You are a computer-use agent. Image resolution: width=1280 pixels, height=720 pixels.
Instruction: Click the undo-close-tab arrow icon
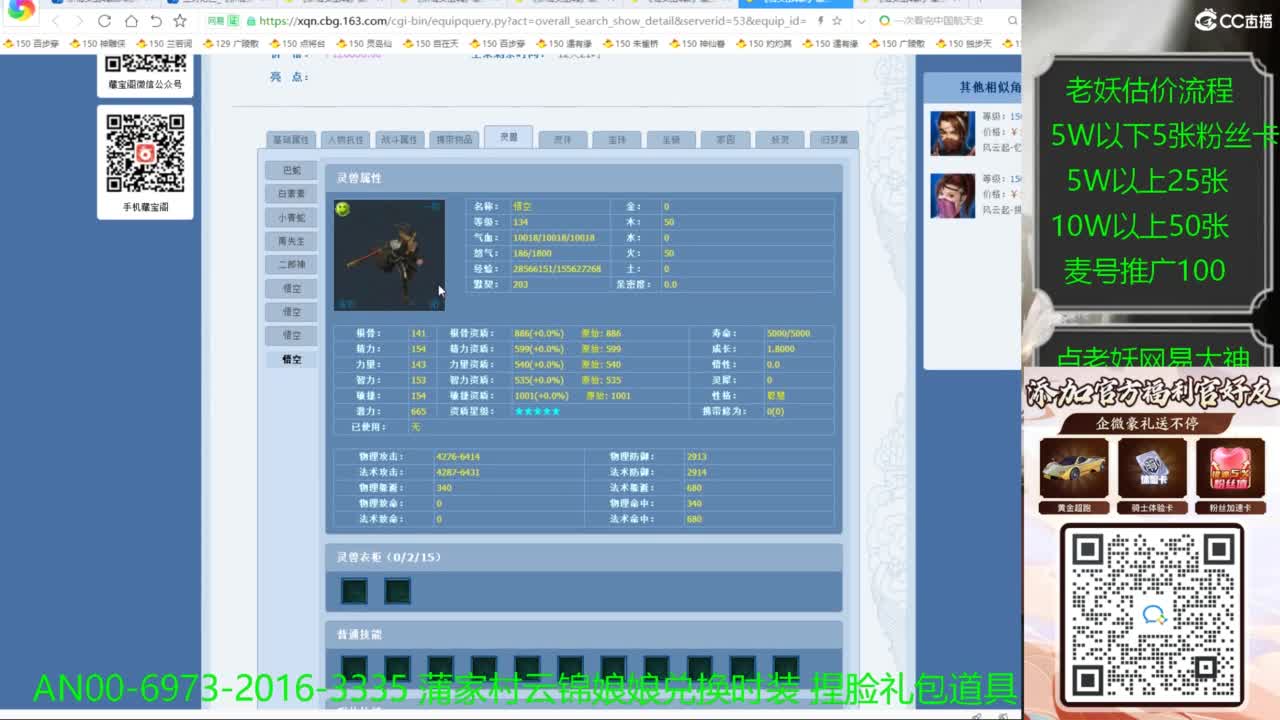tap(156, 21)
